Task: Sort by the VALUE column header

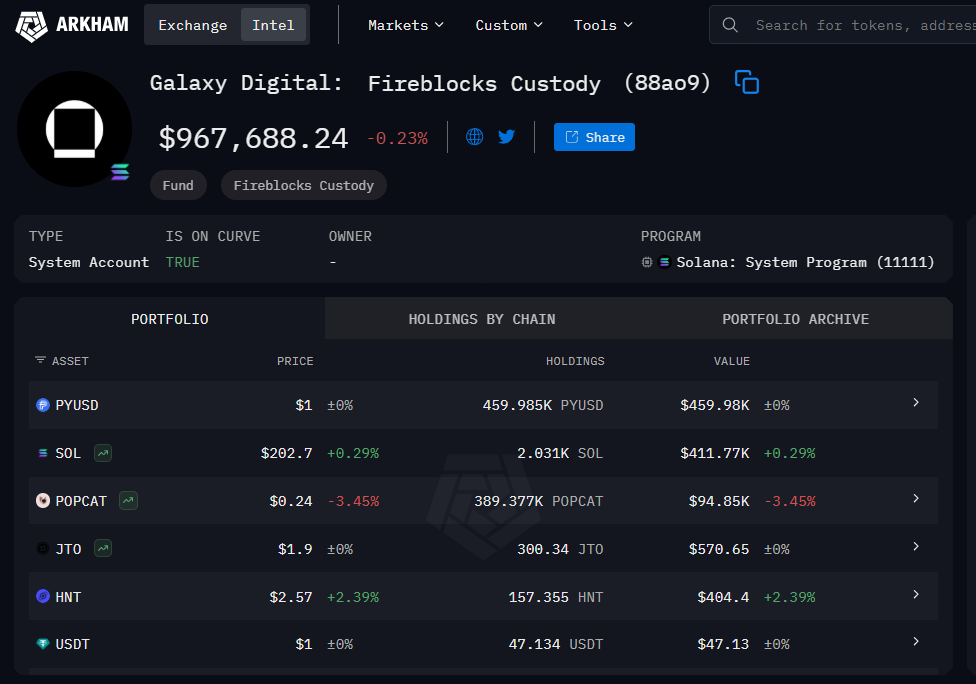Action: (x=731, y=361)
